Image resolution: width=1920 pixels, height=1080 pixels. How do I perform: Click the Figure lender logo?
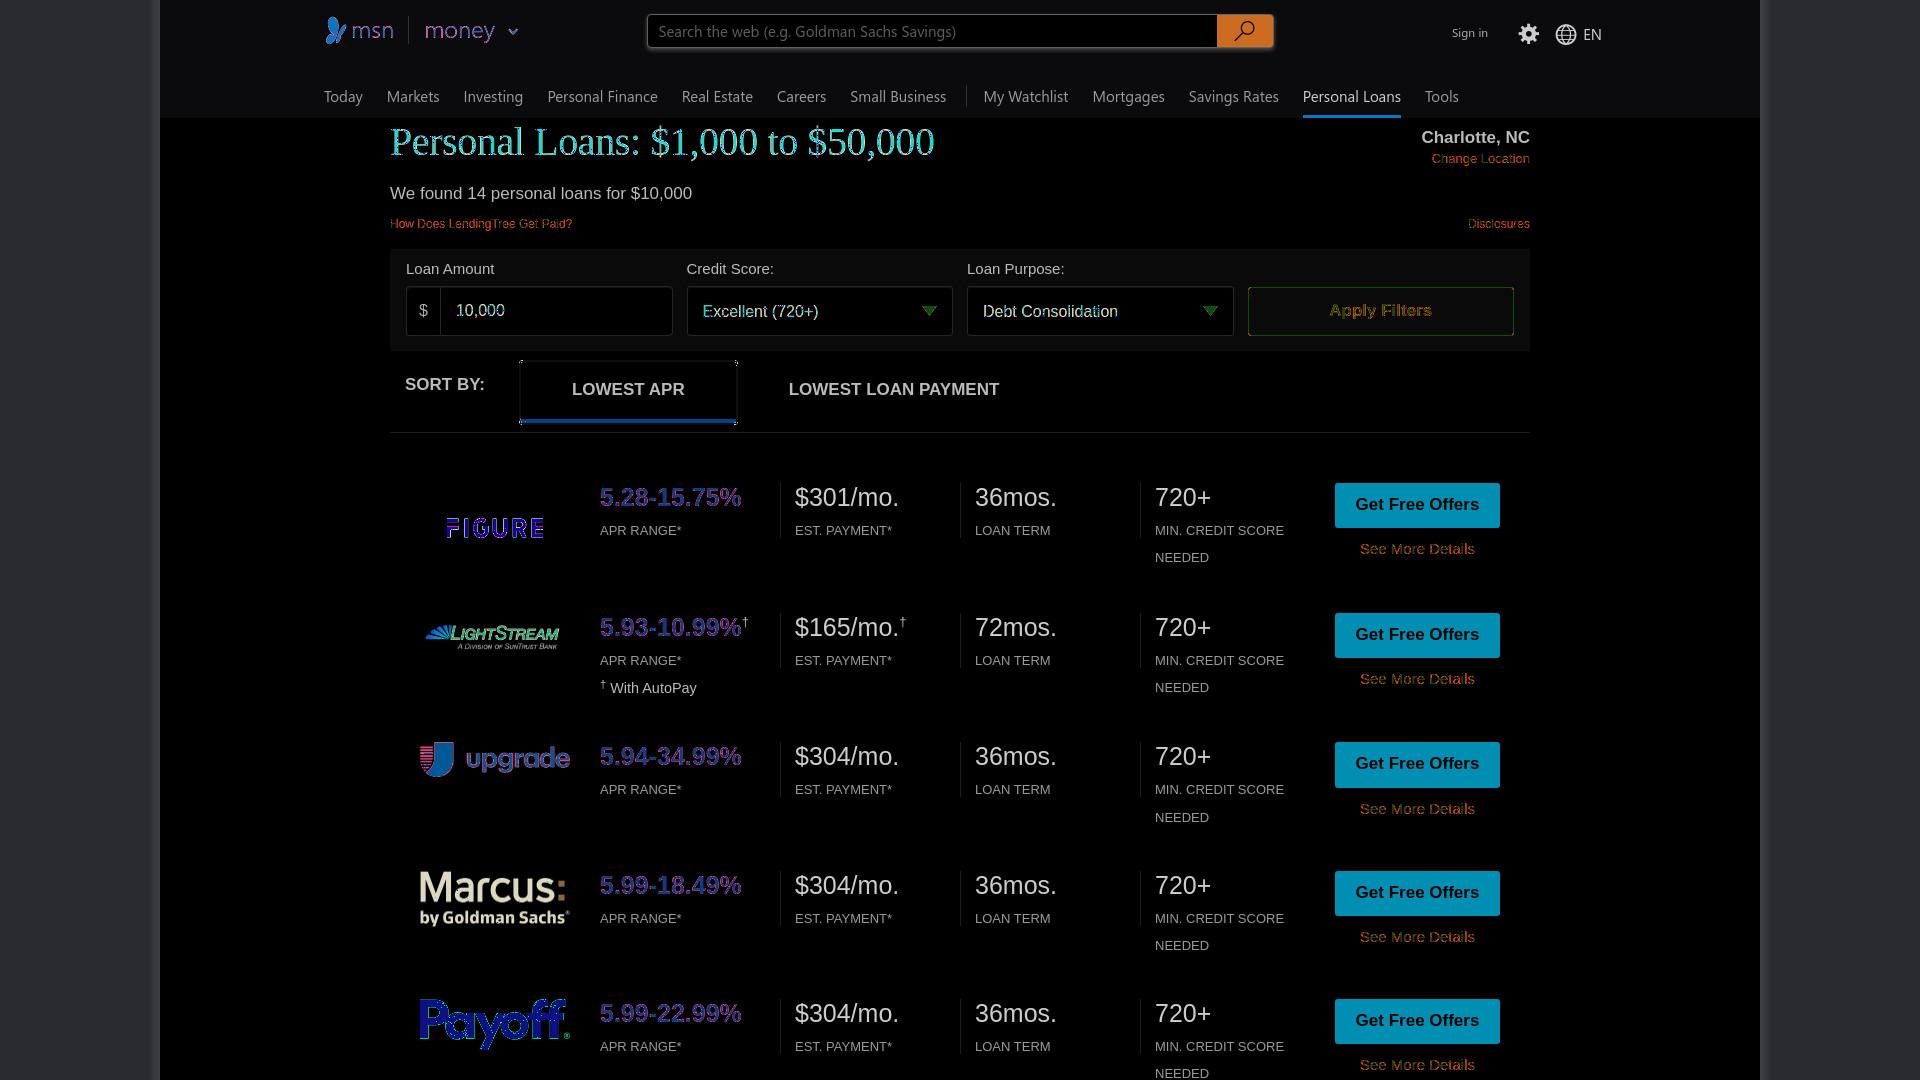click(x=495, y=528)
